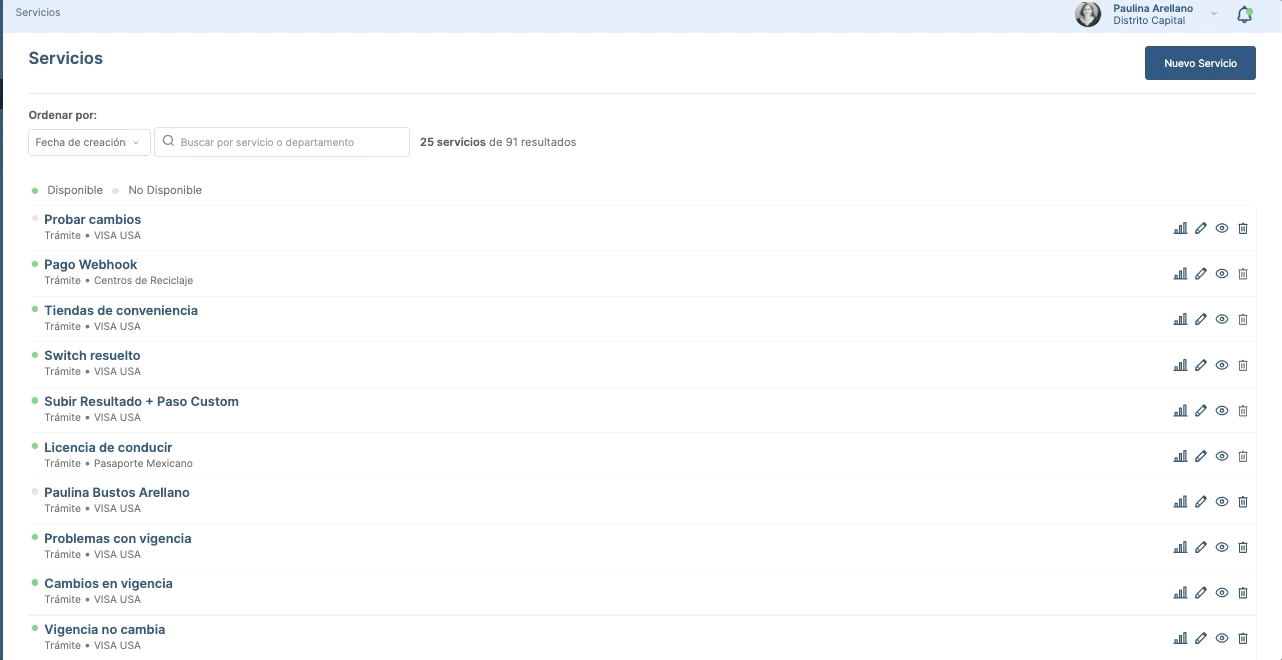
Task: Open the Fecha de creación sort dropdown
Action: coord(89,142)
